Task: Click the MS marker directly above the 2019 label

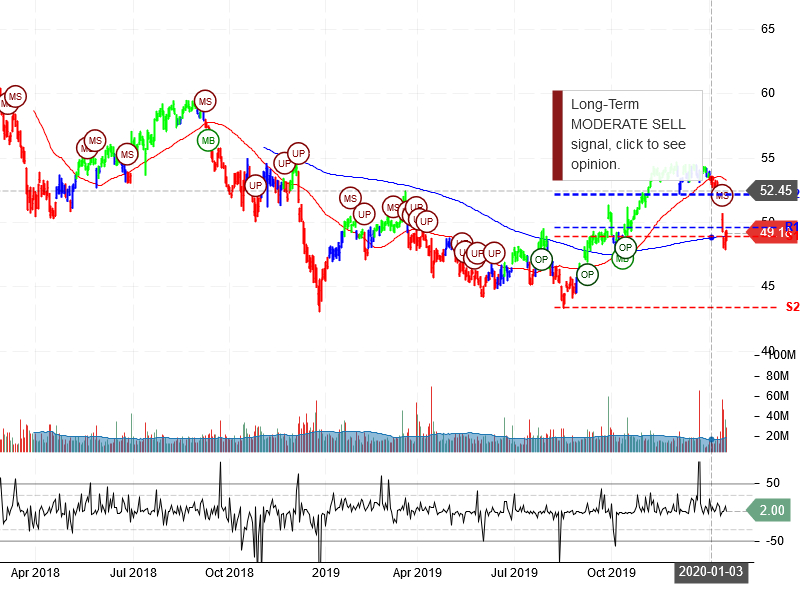Action: coord(349,198)
